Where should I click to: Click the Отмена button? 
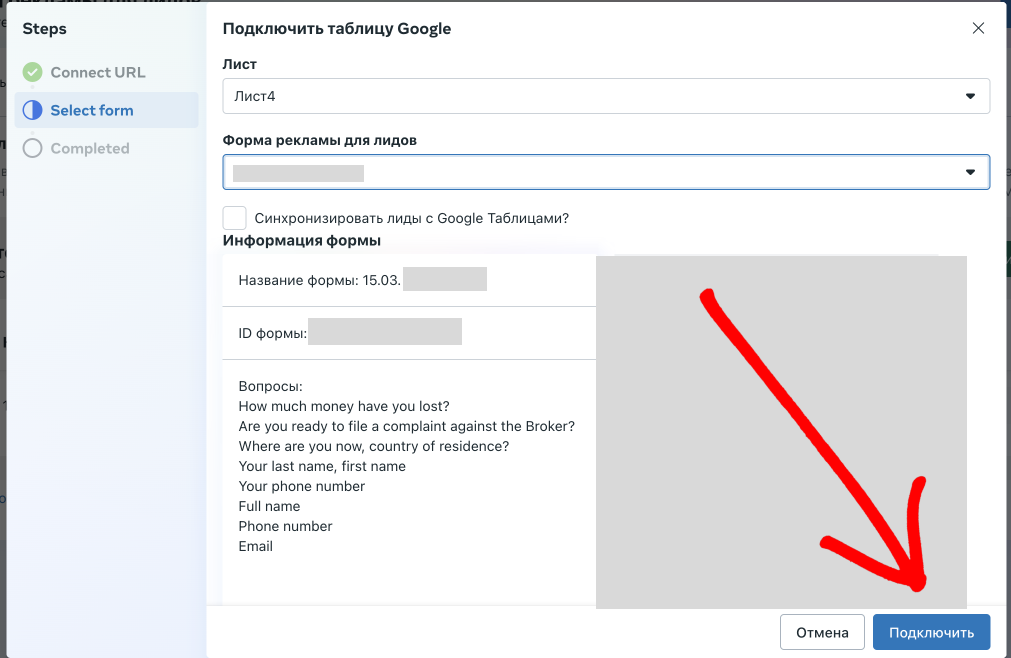tap(822, 632)
